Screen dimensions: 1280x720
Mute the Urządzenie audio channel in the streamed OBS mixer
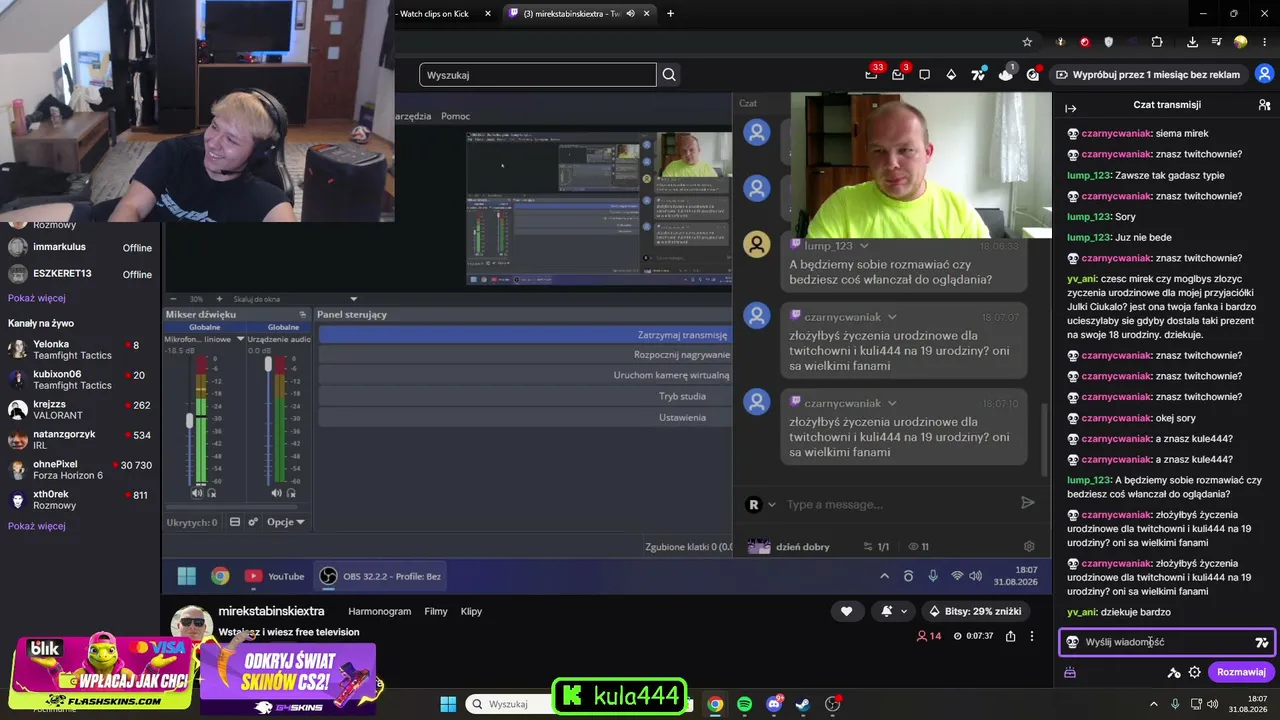(276, 493)
